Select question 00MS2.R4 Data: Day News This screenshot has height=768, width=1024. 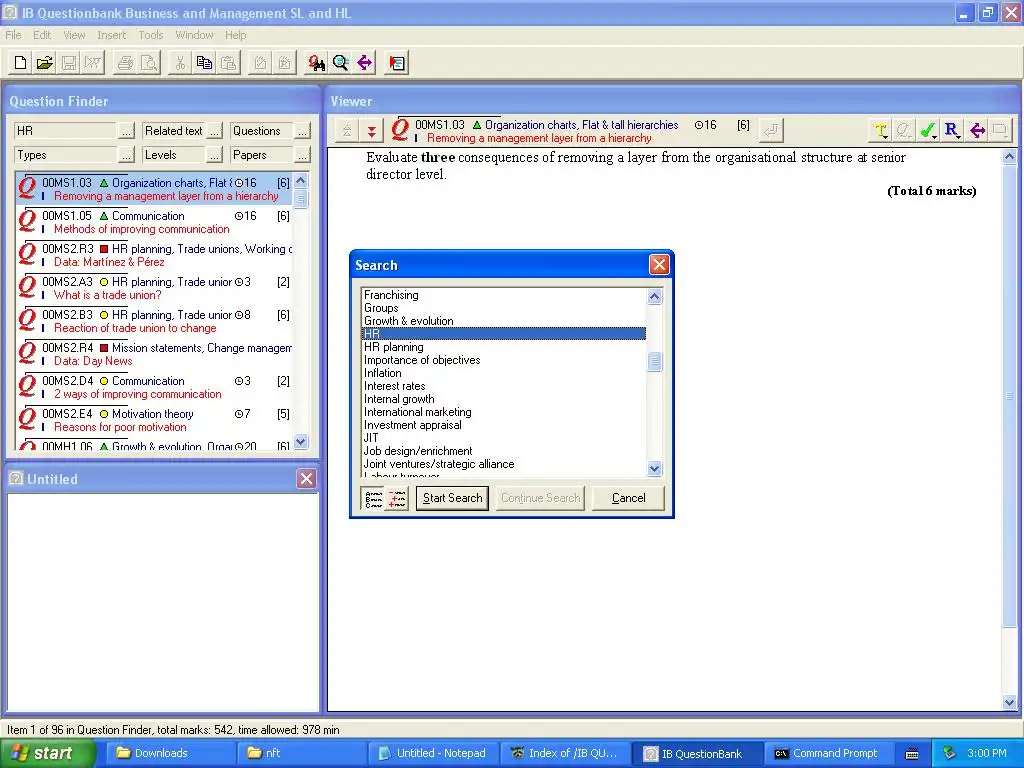click(x=154, y=354)
